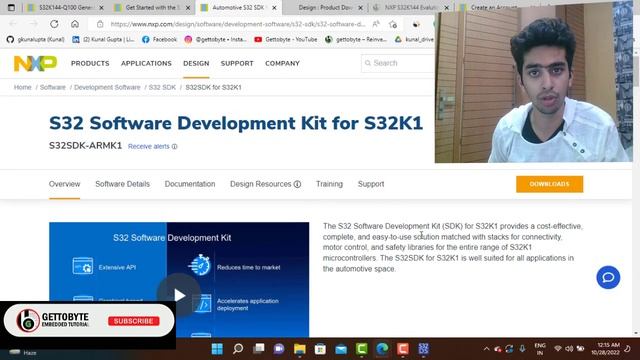Show info icon next to Receive alerts
This screenshot has width=640, height=360.
174,147
